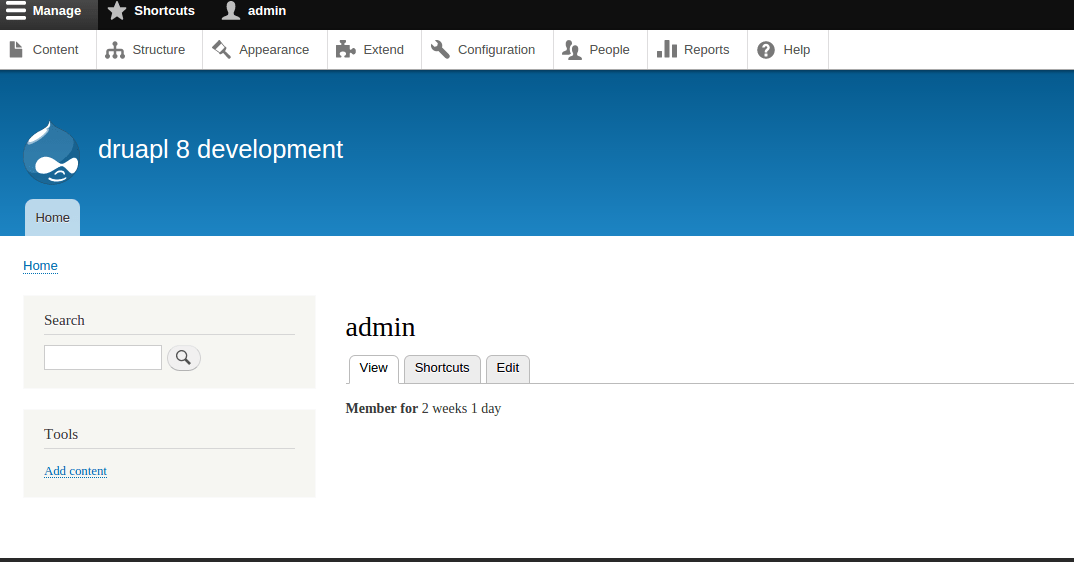Screen dimensions: 1074x562
Task: Click the Add content link
Action: (75, 471)
